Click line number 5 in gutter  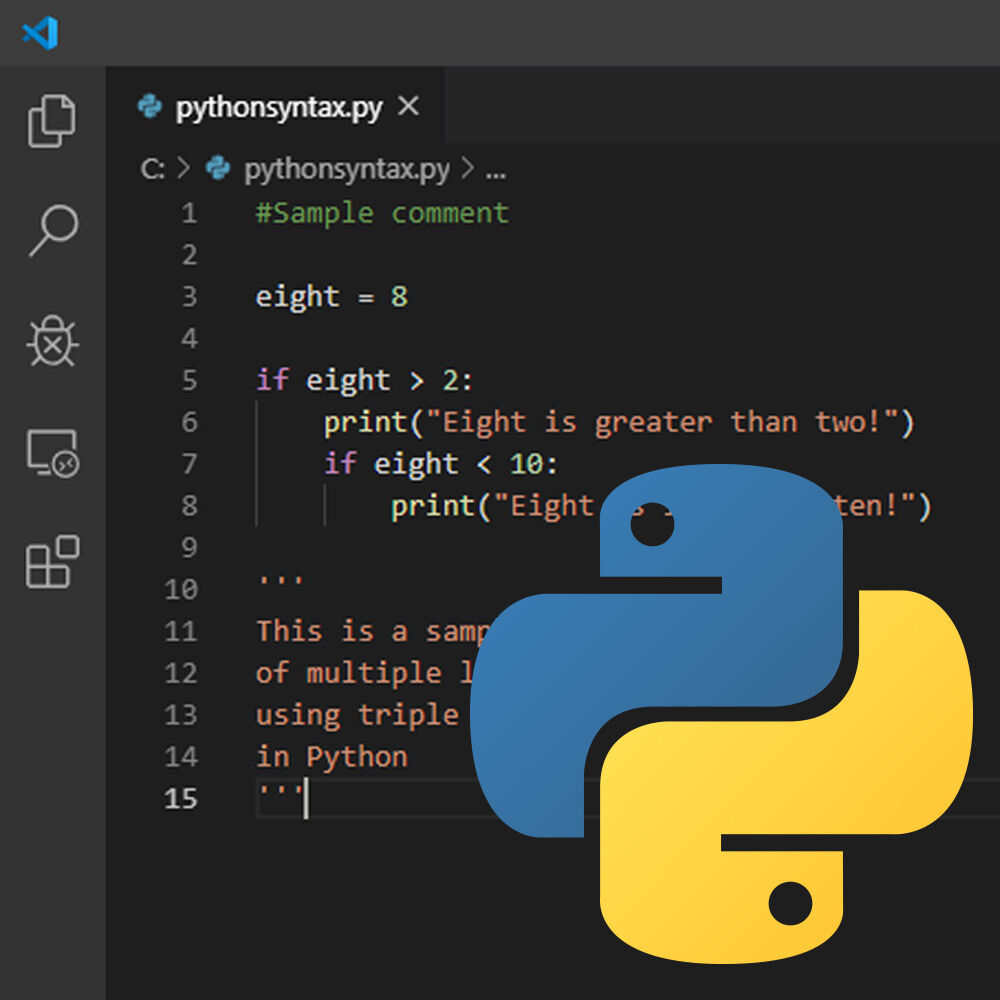click(189, 379)
